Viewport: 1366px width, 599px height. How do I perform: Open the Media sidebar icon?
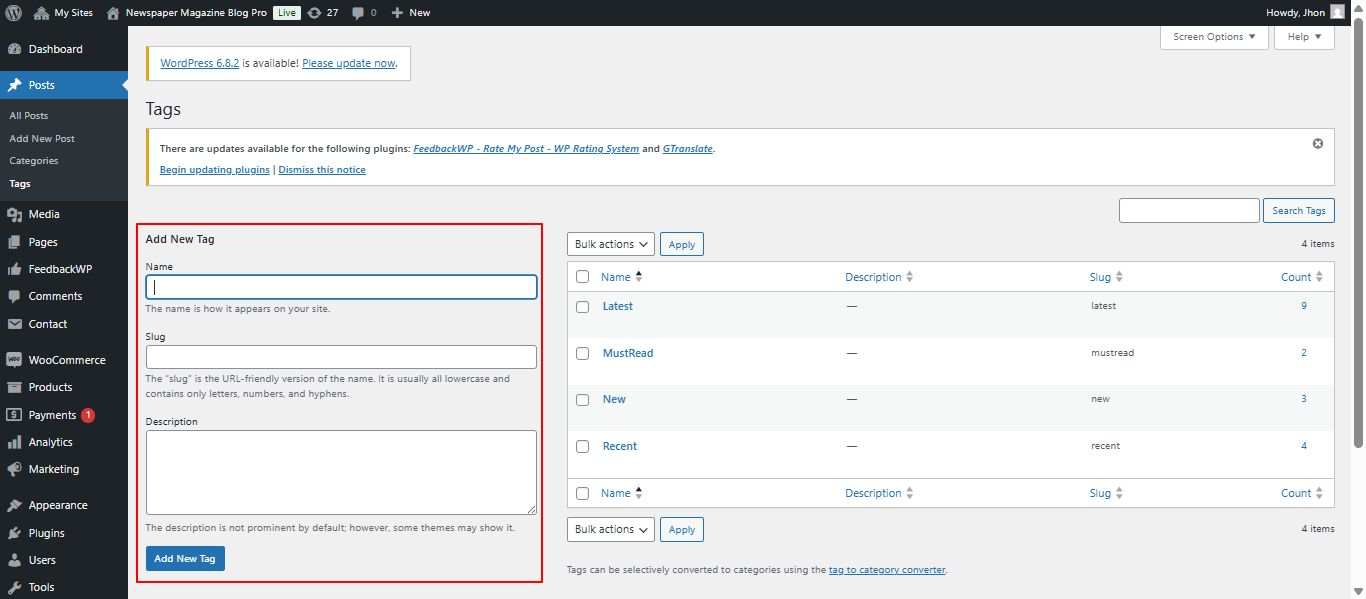click(x=15, y=214)
